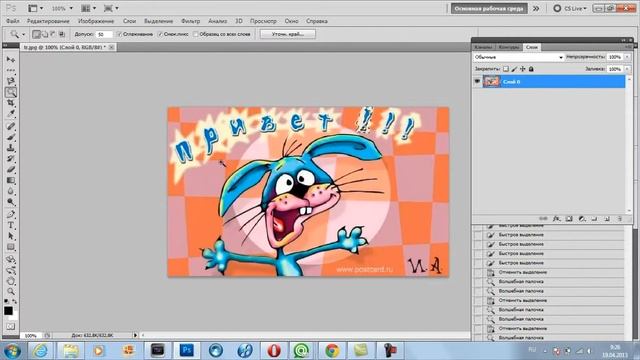Toggle lock transparent pixels
Screen dimensions: 640x360
click(506, 69)
